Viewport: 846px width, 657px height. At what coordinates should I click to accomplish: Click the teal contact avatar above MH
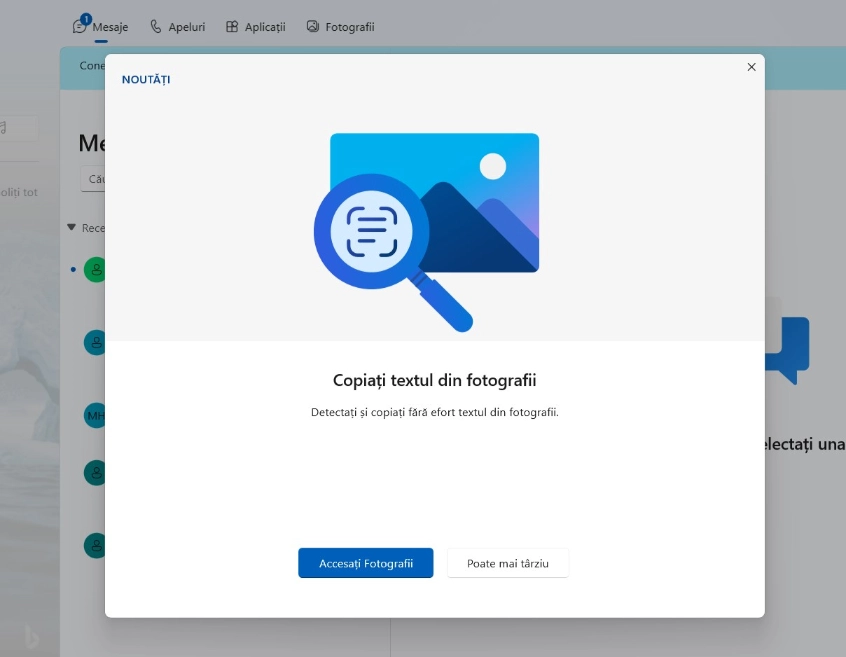95,342
